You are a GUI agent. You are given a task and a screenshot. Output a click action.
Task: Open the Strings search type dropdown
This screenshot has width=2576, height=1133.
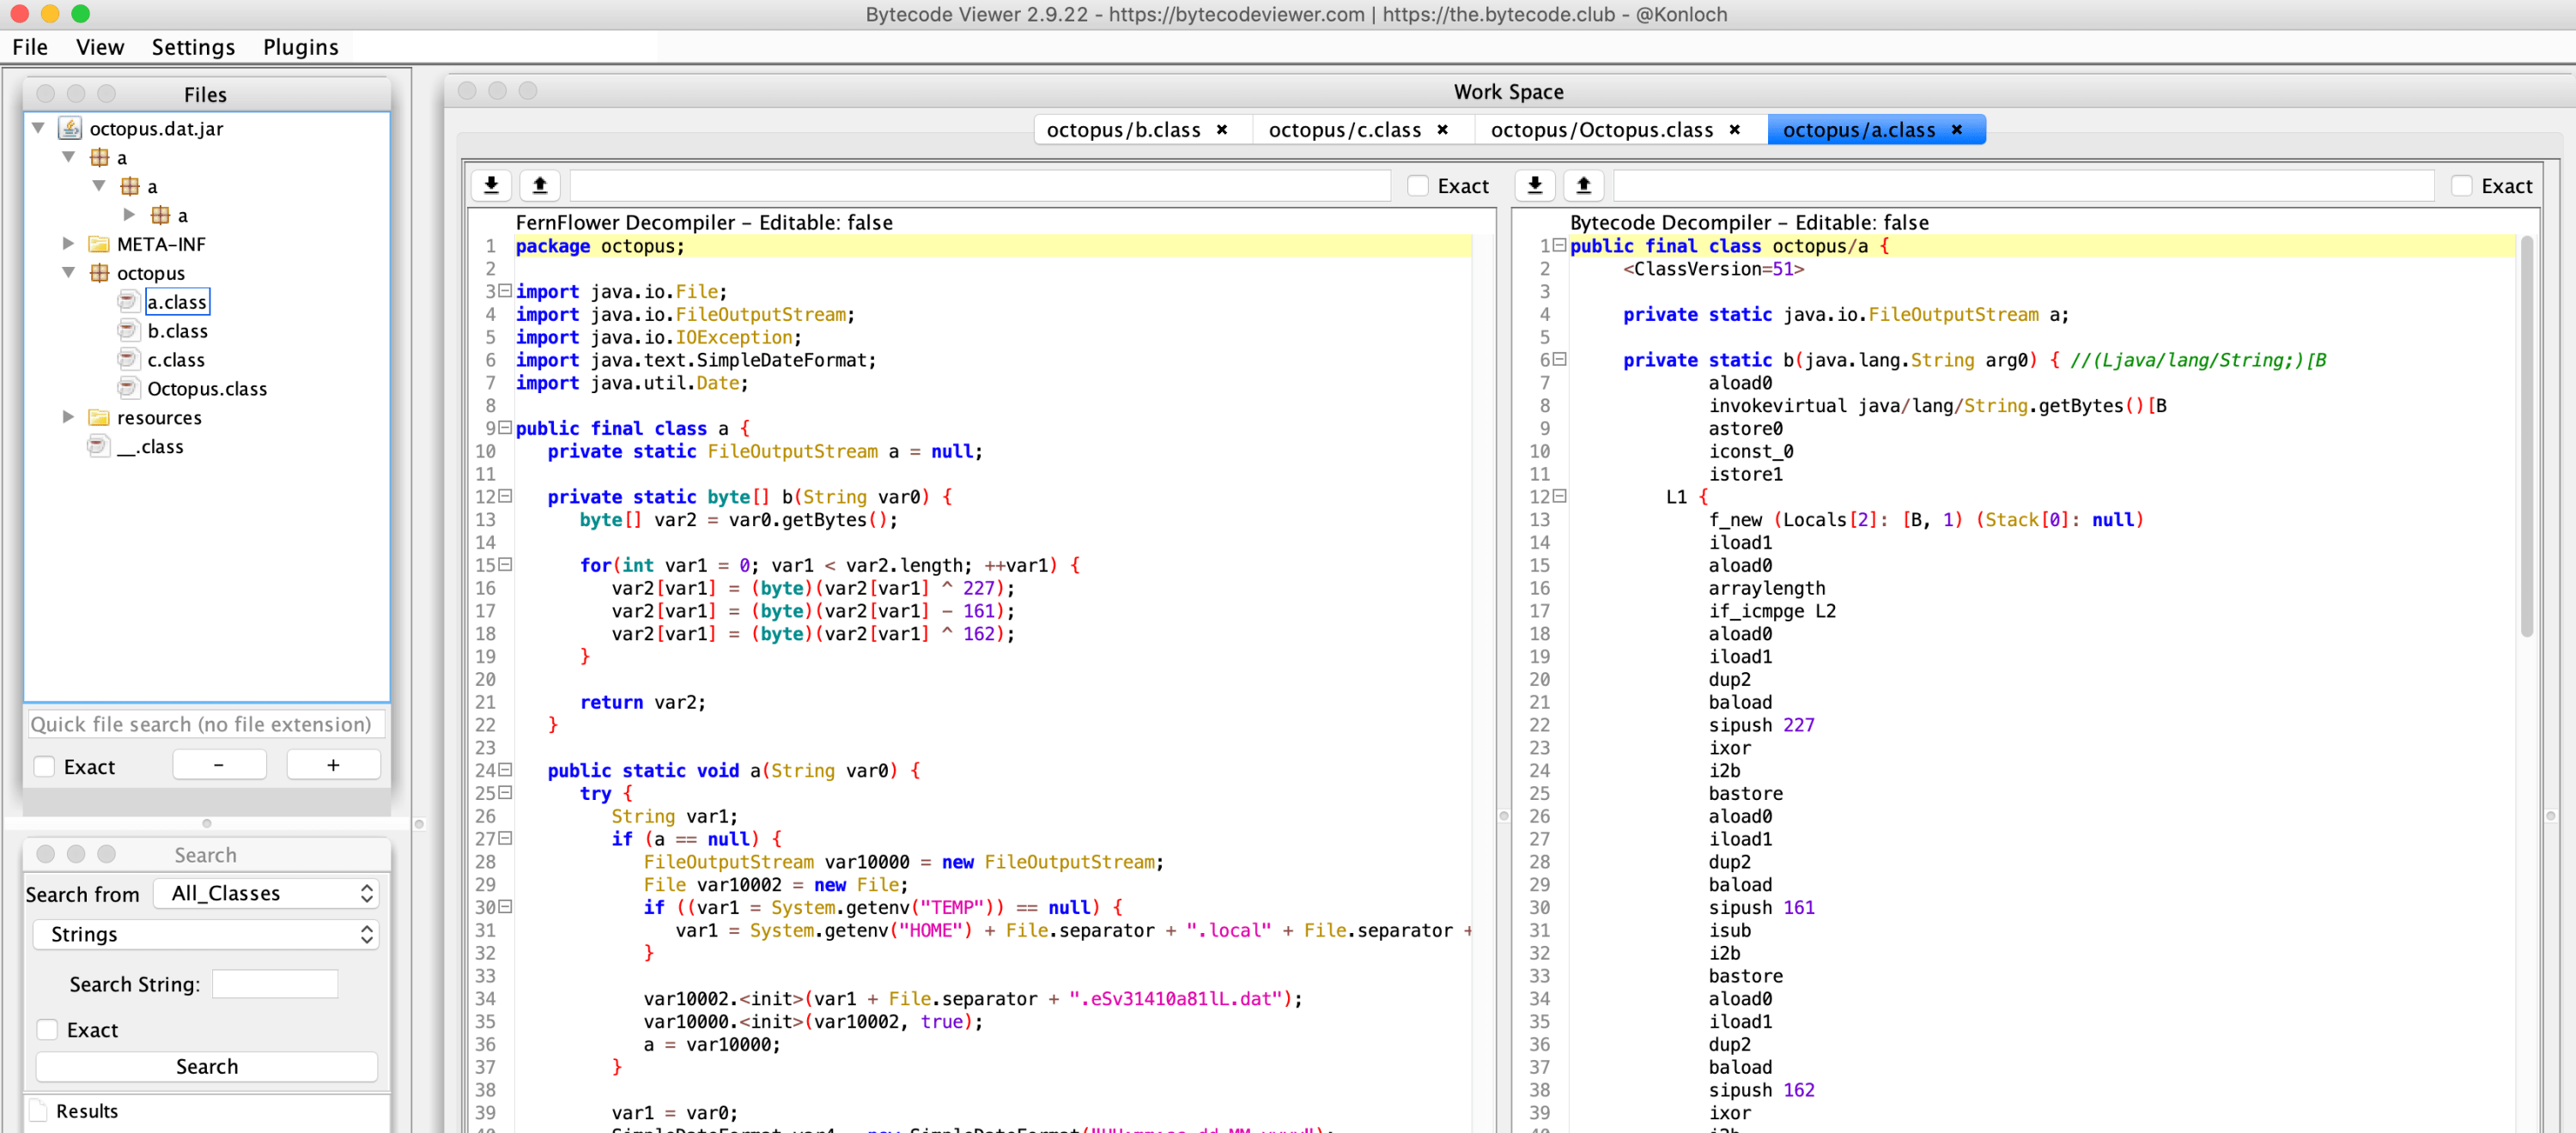tap(205, 934)
